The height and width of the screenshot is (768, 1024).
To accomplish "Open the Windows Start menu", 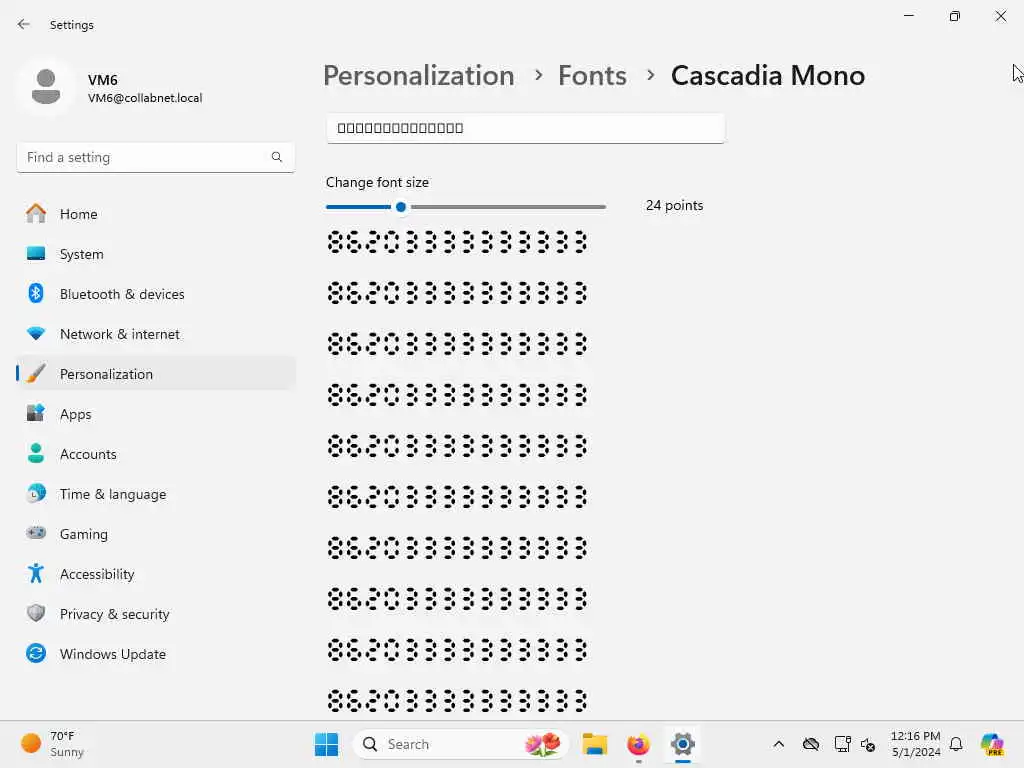I will pos(327,744).
